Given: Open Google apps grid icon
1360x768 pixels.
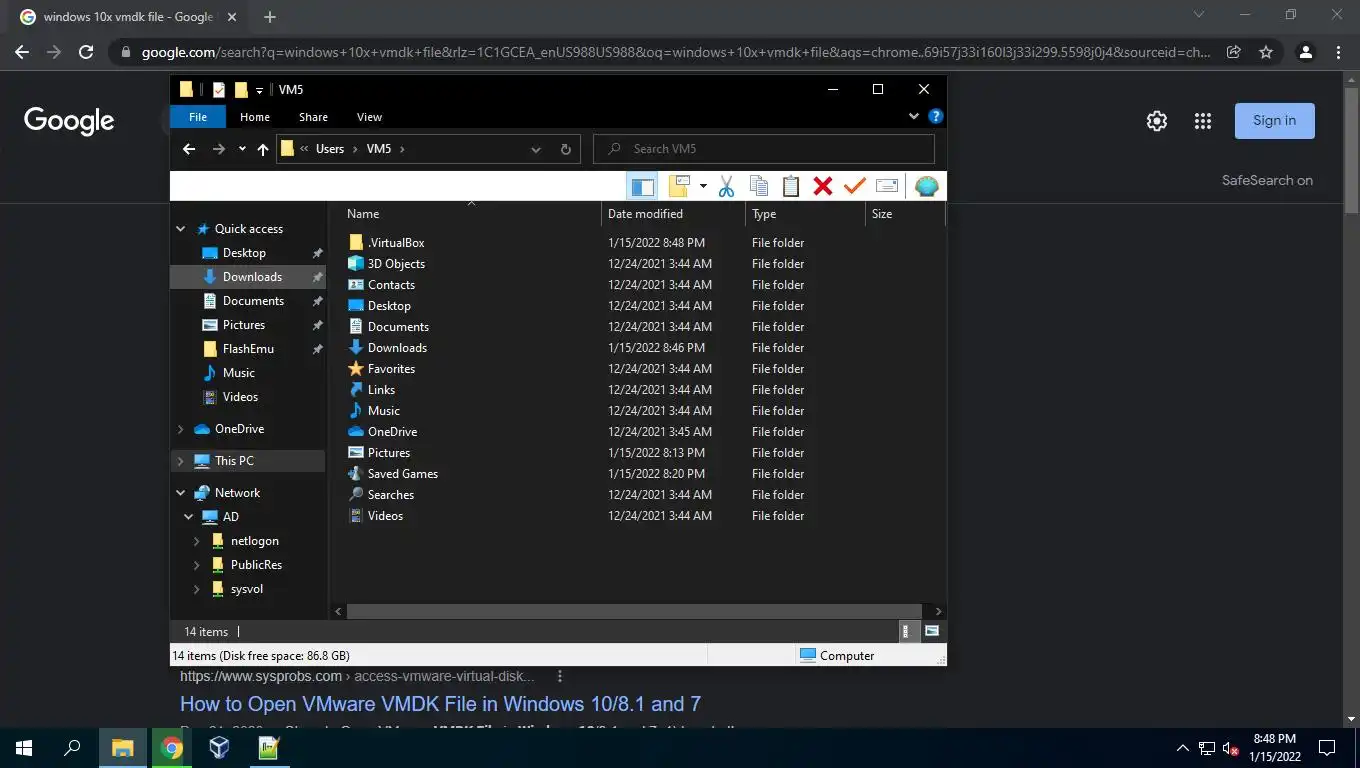Looking at the screenshot, I should [1203, 121].
